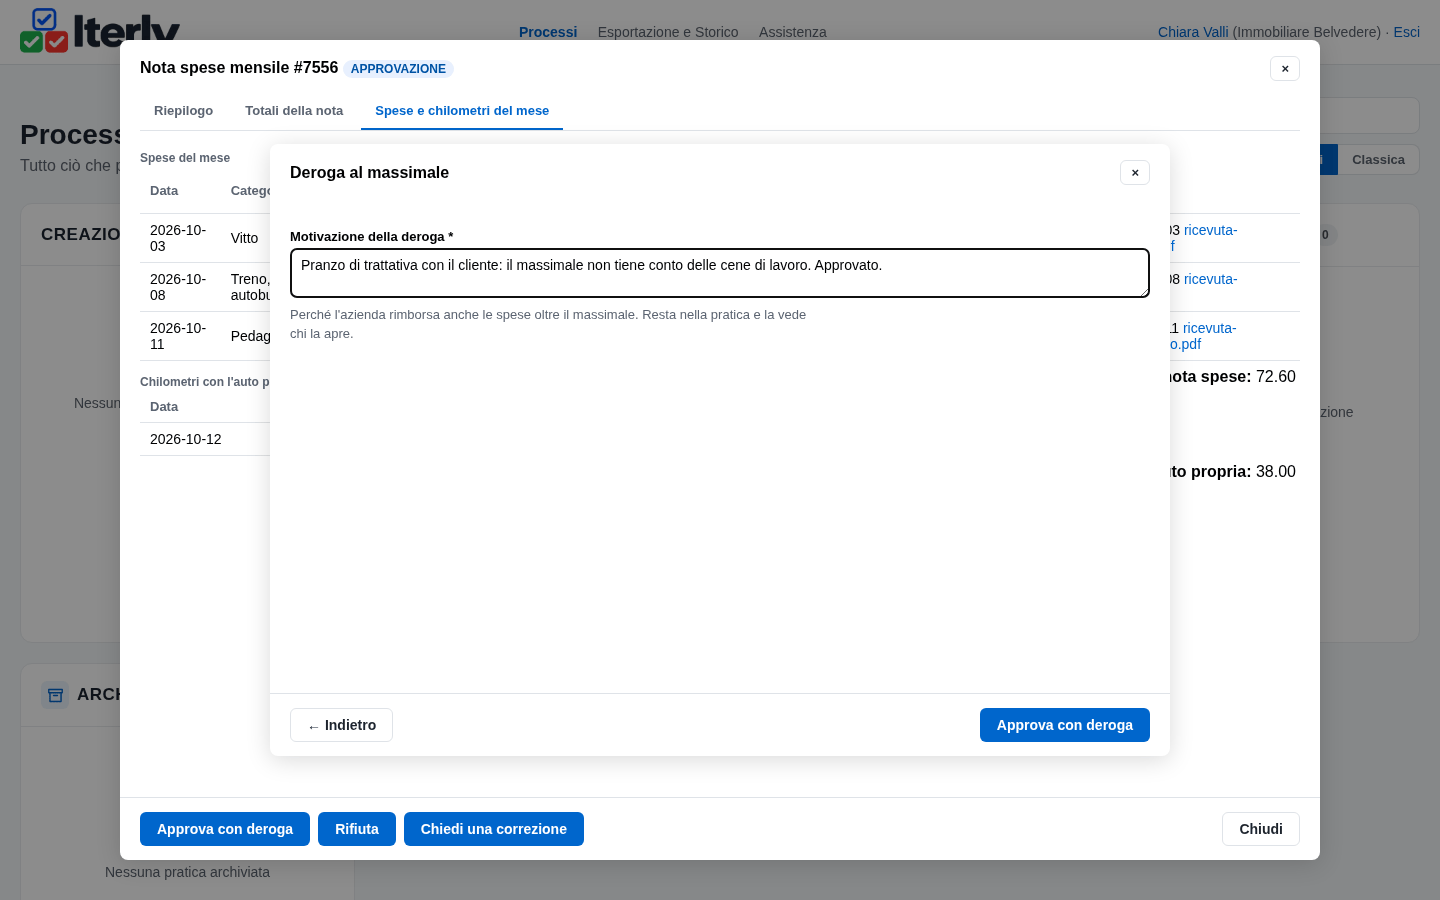Confirm Approva con deroga in inner dialog
The height and width of the screenshot is (900, 1440).
click(x=1065, y=725)
